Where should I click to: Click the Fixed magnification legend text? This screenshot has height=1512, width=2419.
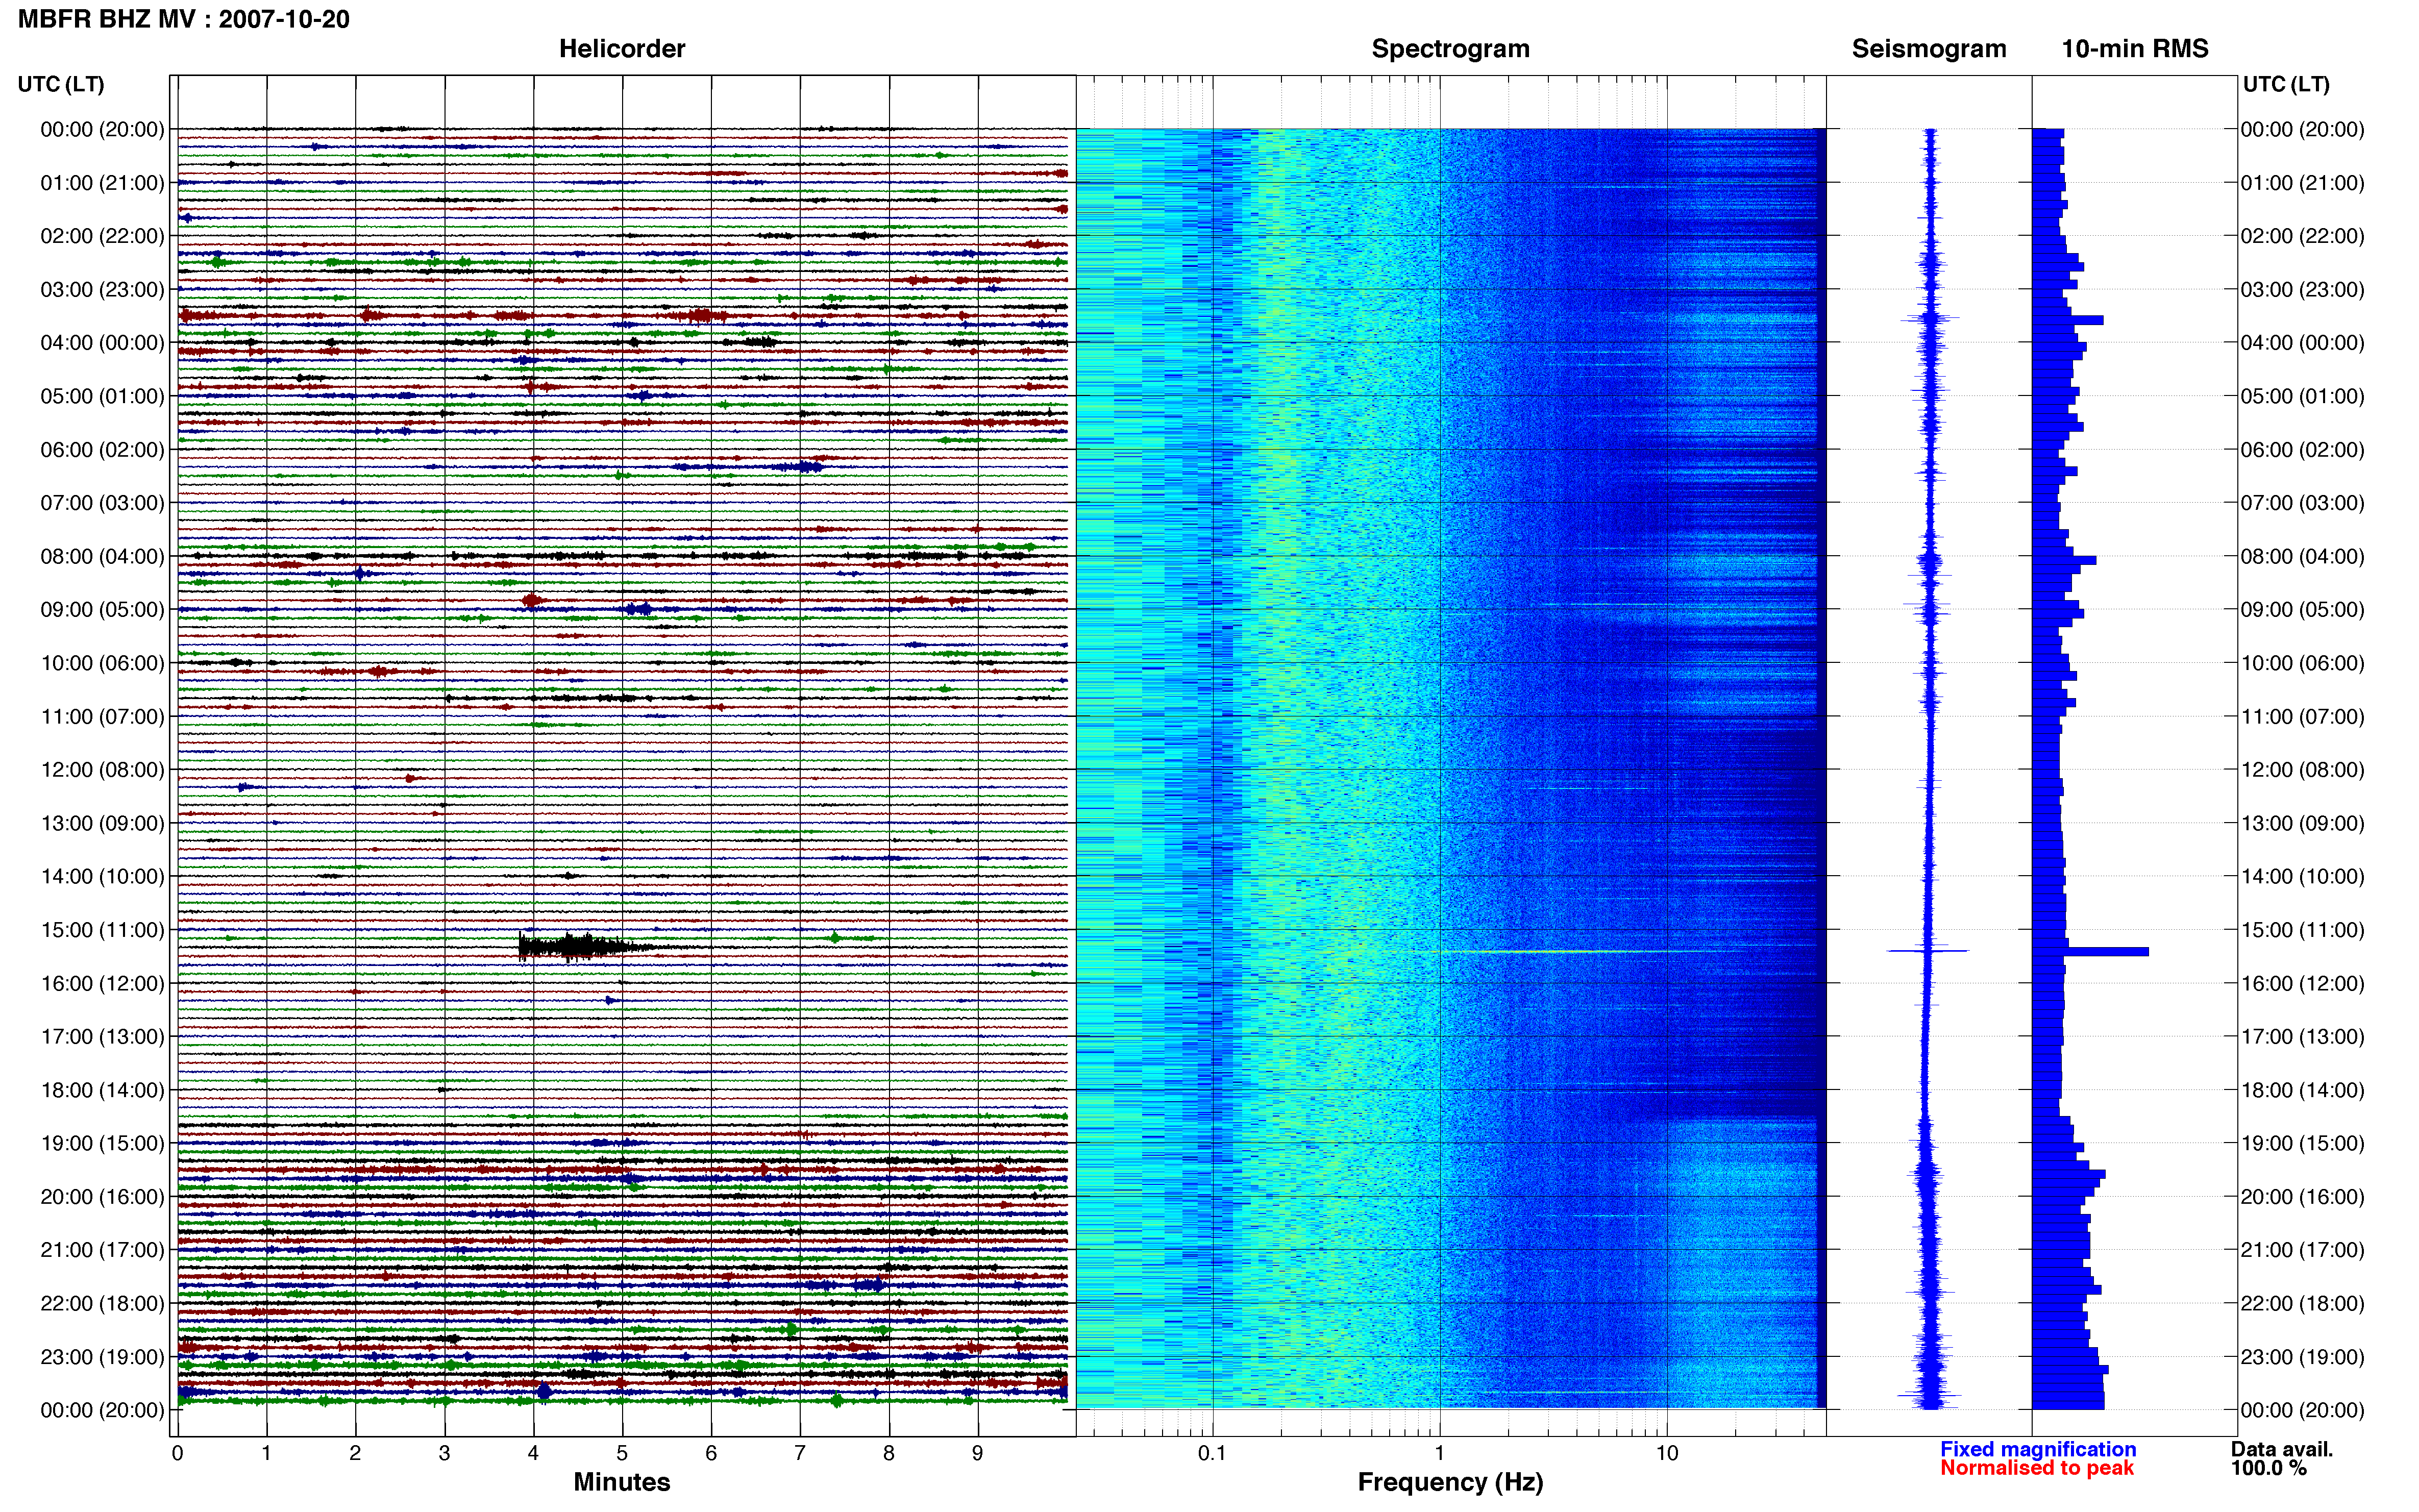point(2038,1449)
